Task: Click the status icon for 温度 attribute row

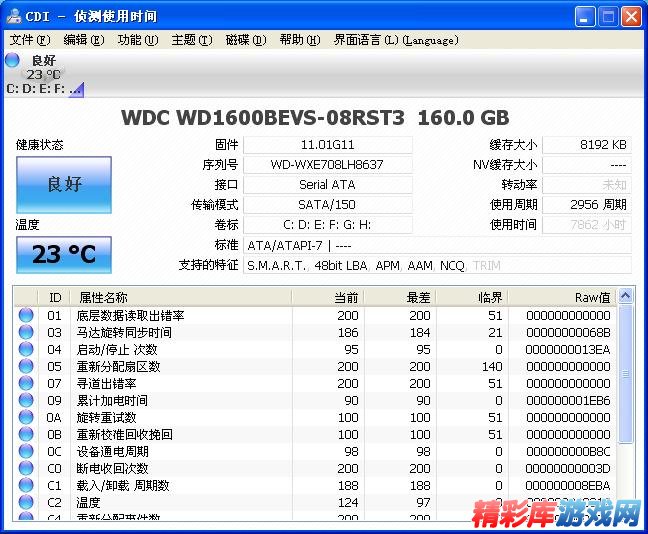Action: (26, 502)
